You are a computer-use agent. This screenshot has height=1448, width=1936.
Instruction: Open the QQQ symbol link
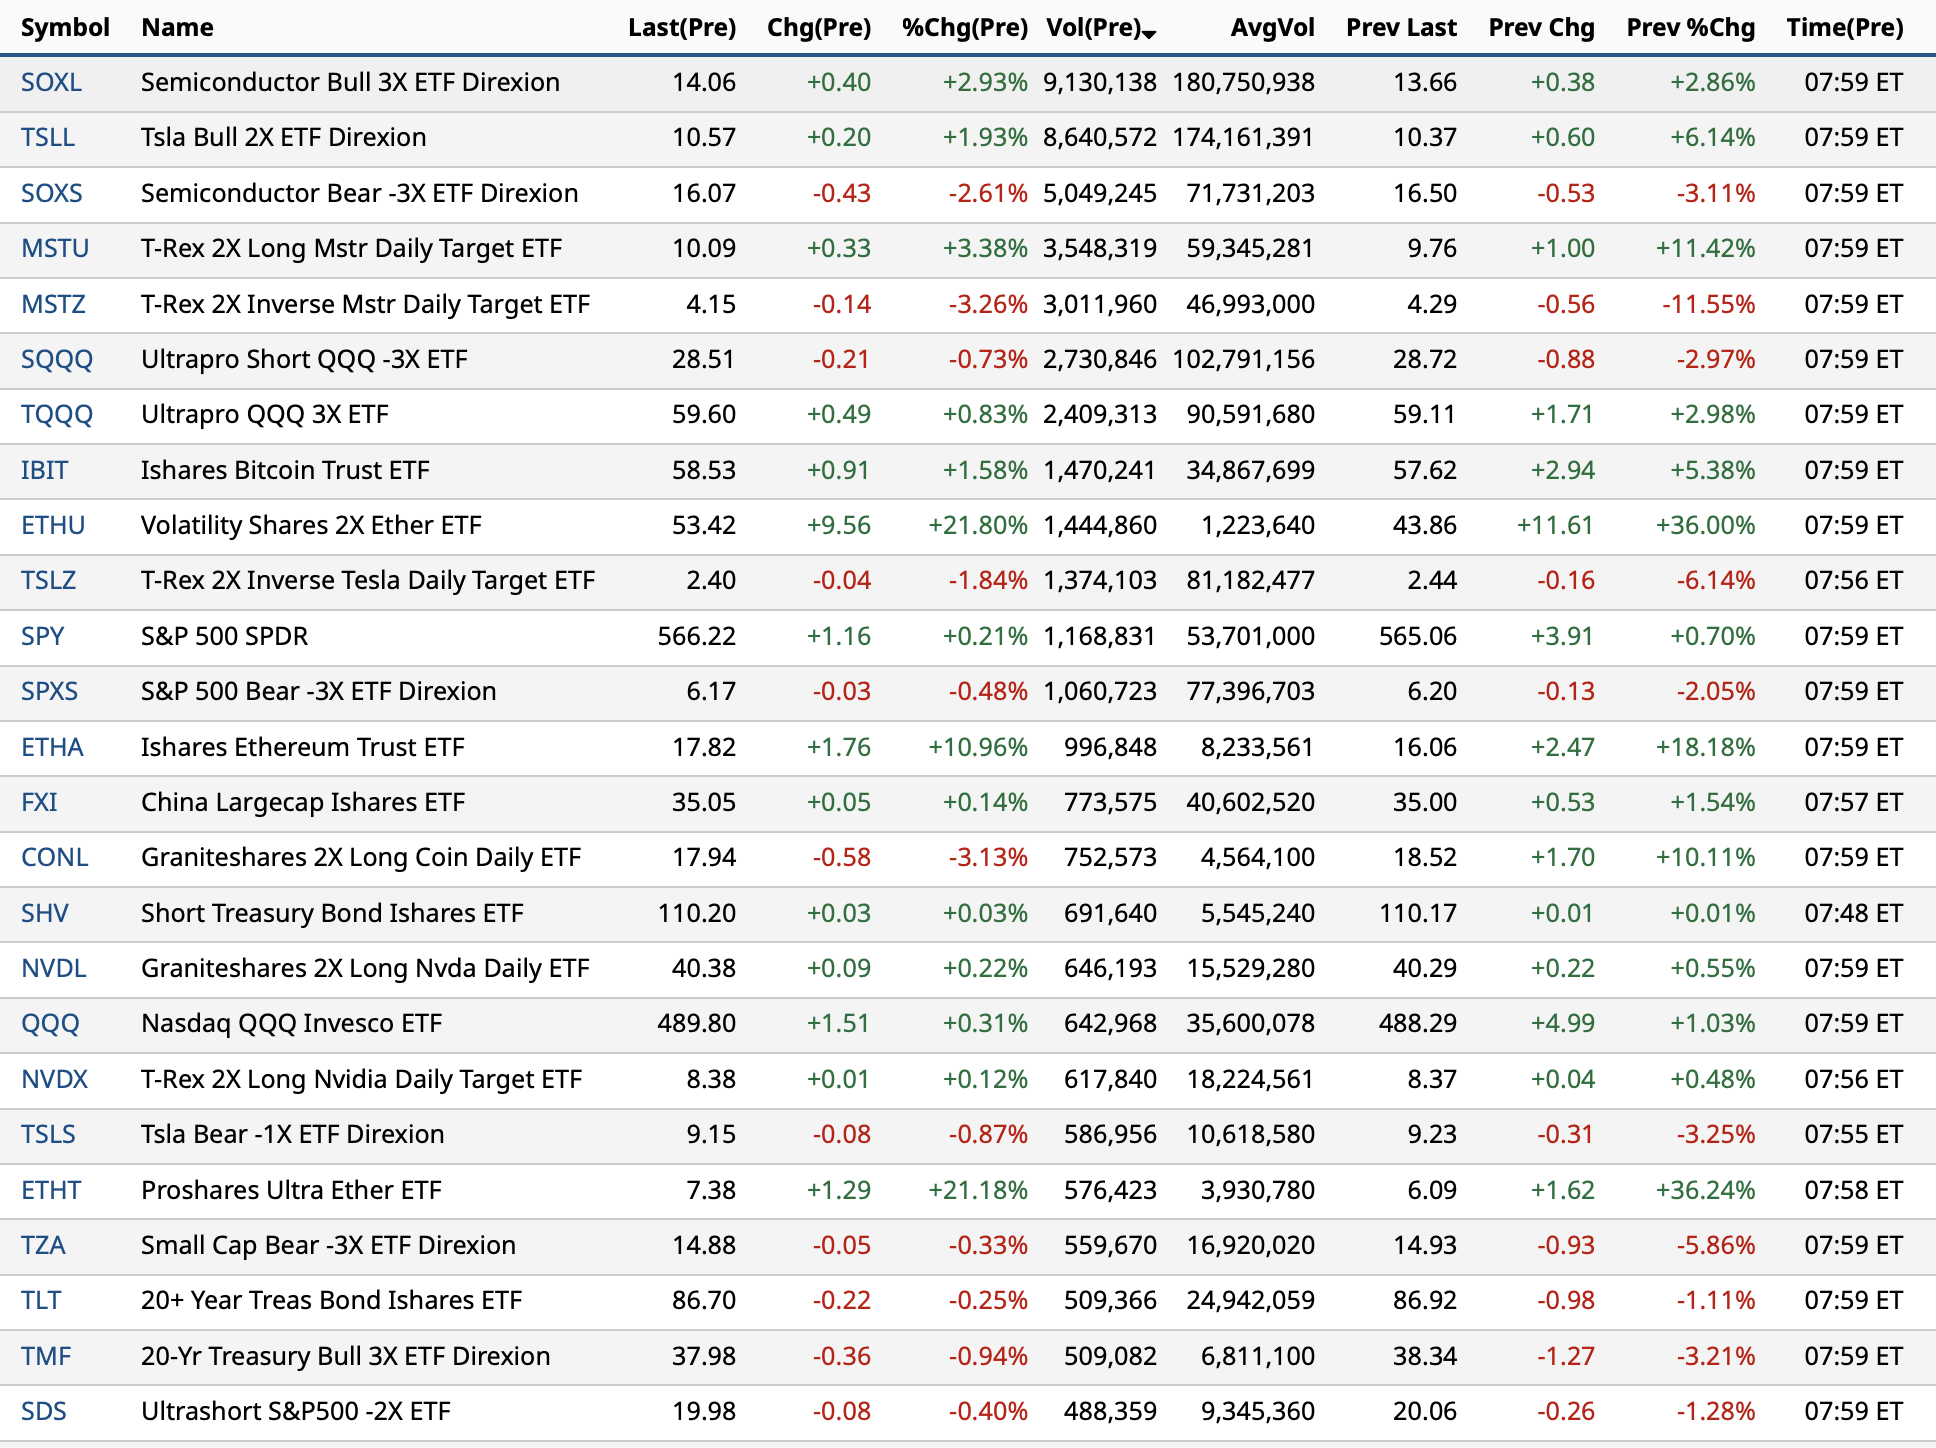pos(50,1023)
